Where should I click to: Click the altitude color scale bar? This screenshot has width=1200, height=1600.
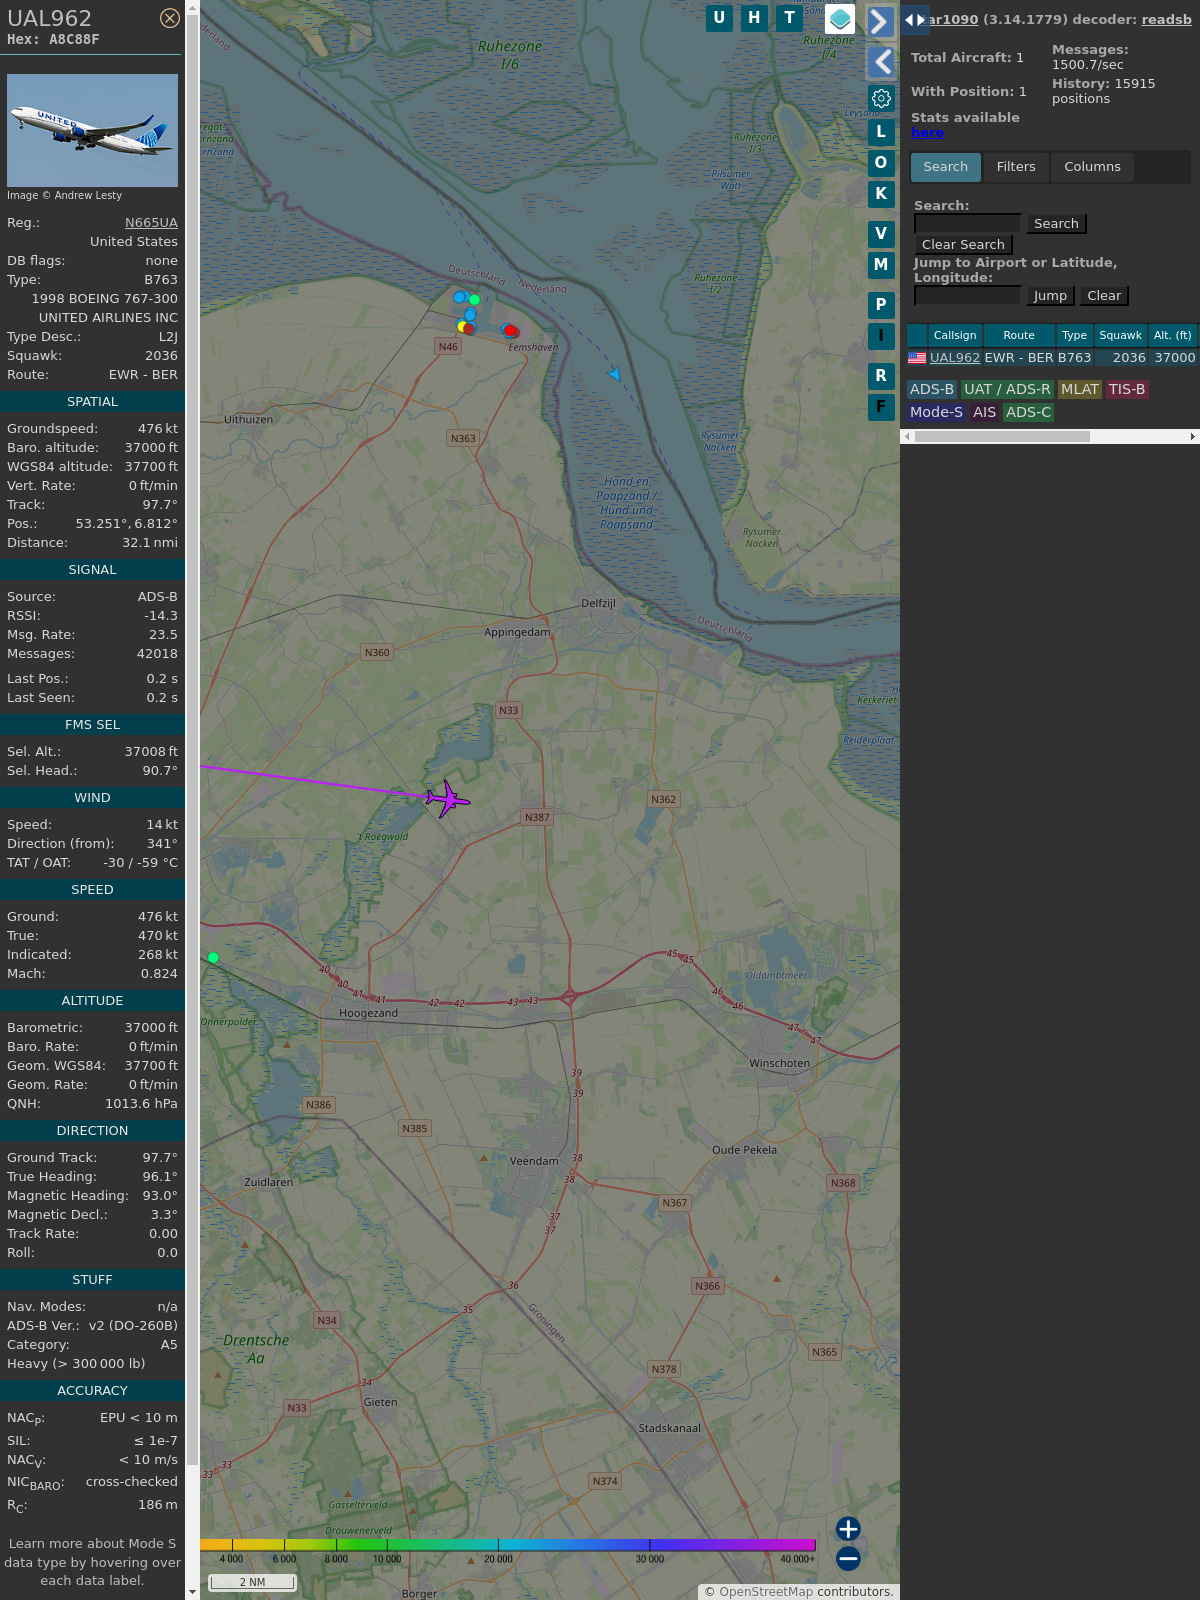click(508, 1545)
